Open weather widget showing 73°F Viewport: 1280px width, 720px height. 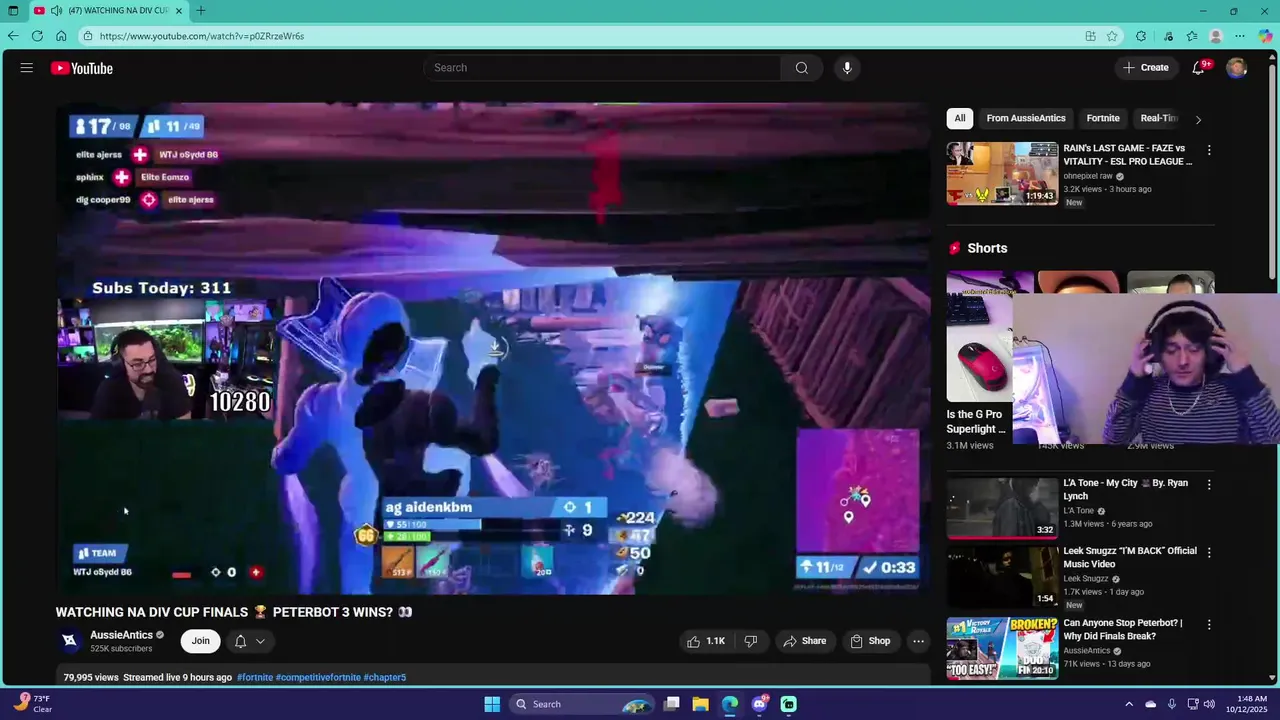[33, 704]
